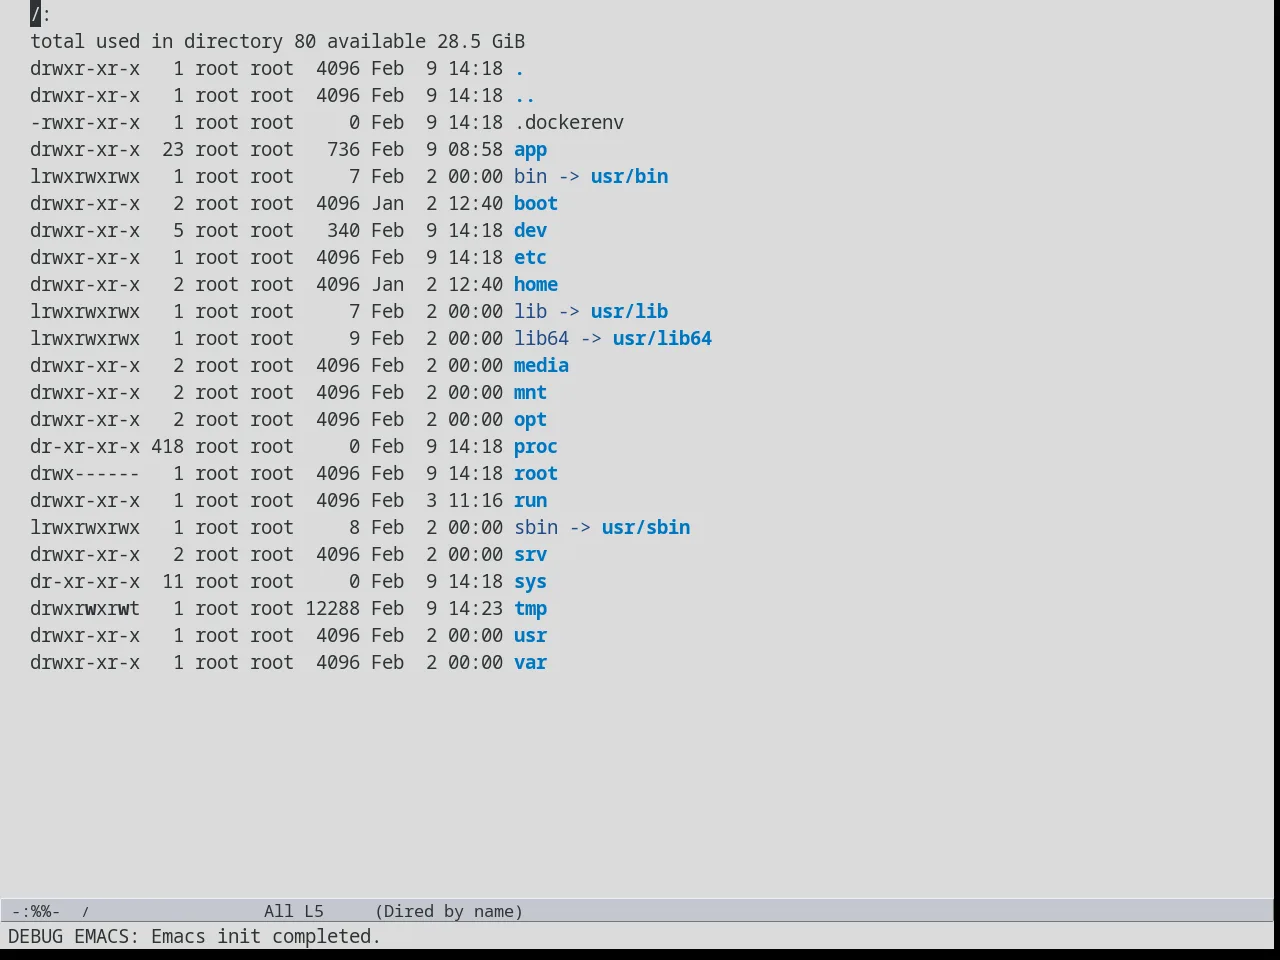Image resolution: width=1280 pixels, height=960 pixels.
Task: Open the var directory
Action: [530, 662]
